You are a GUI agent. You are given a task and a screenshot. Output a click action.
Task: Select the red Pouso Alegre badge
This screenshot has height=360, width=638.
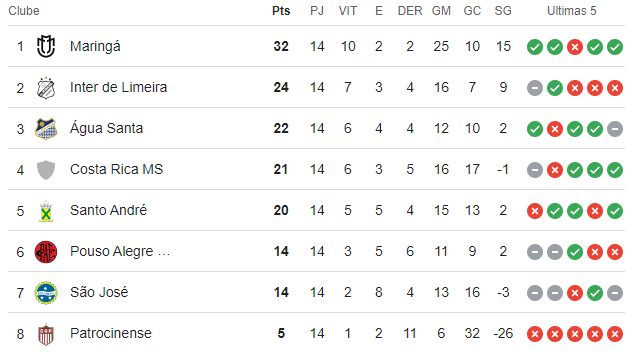(x=46, y=252)
